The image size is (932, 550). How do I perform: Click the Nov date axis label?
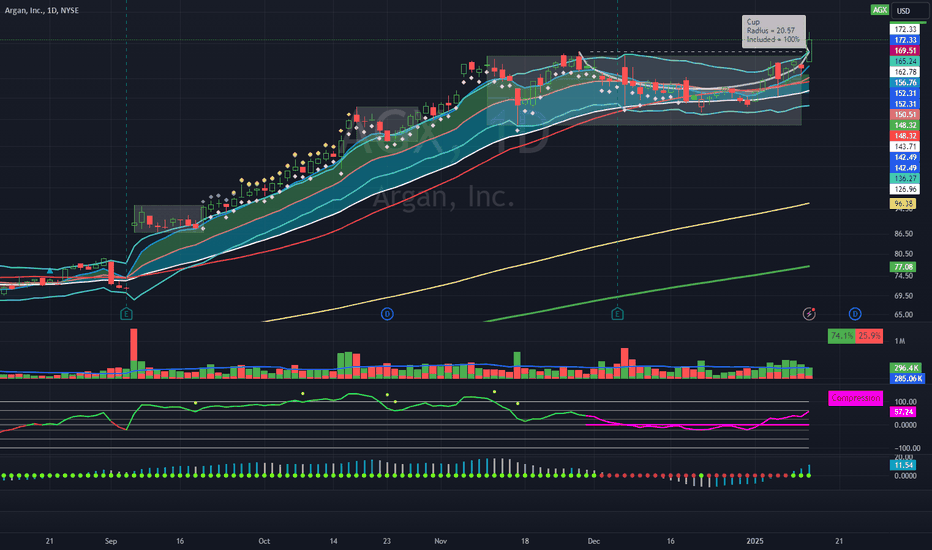pyautogui.click(x=440, y=541)
